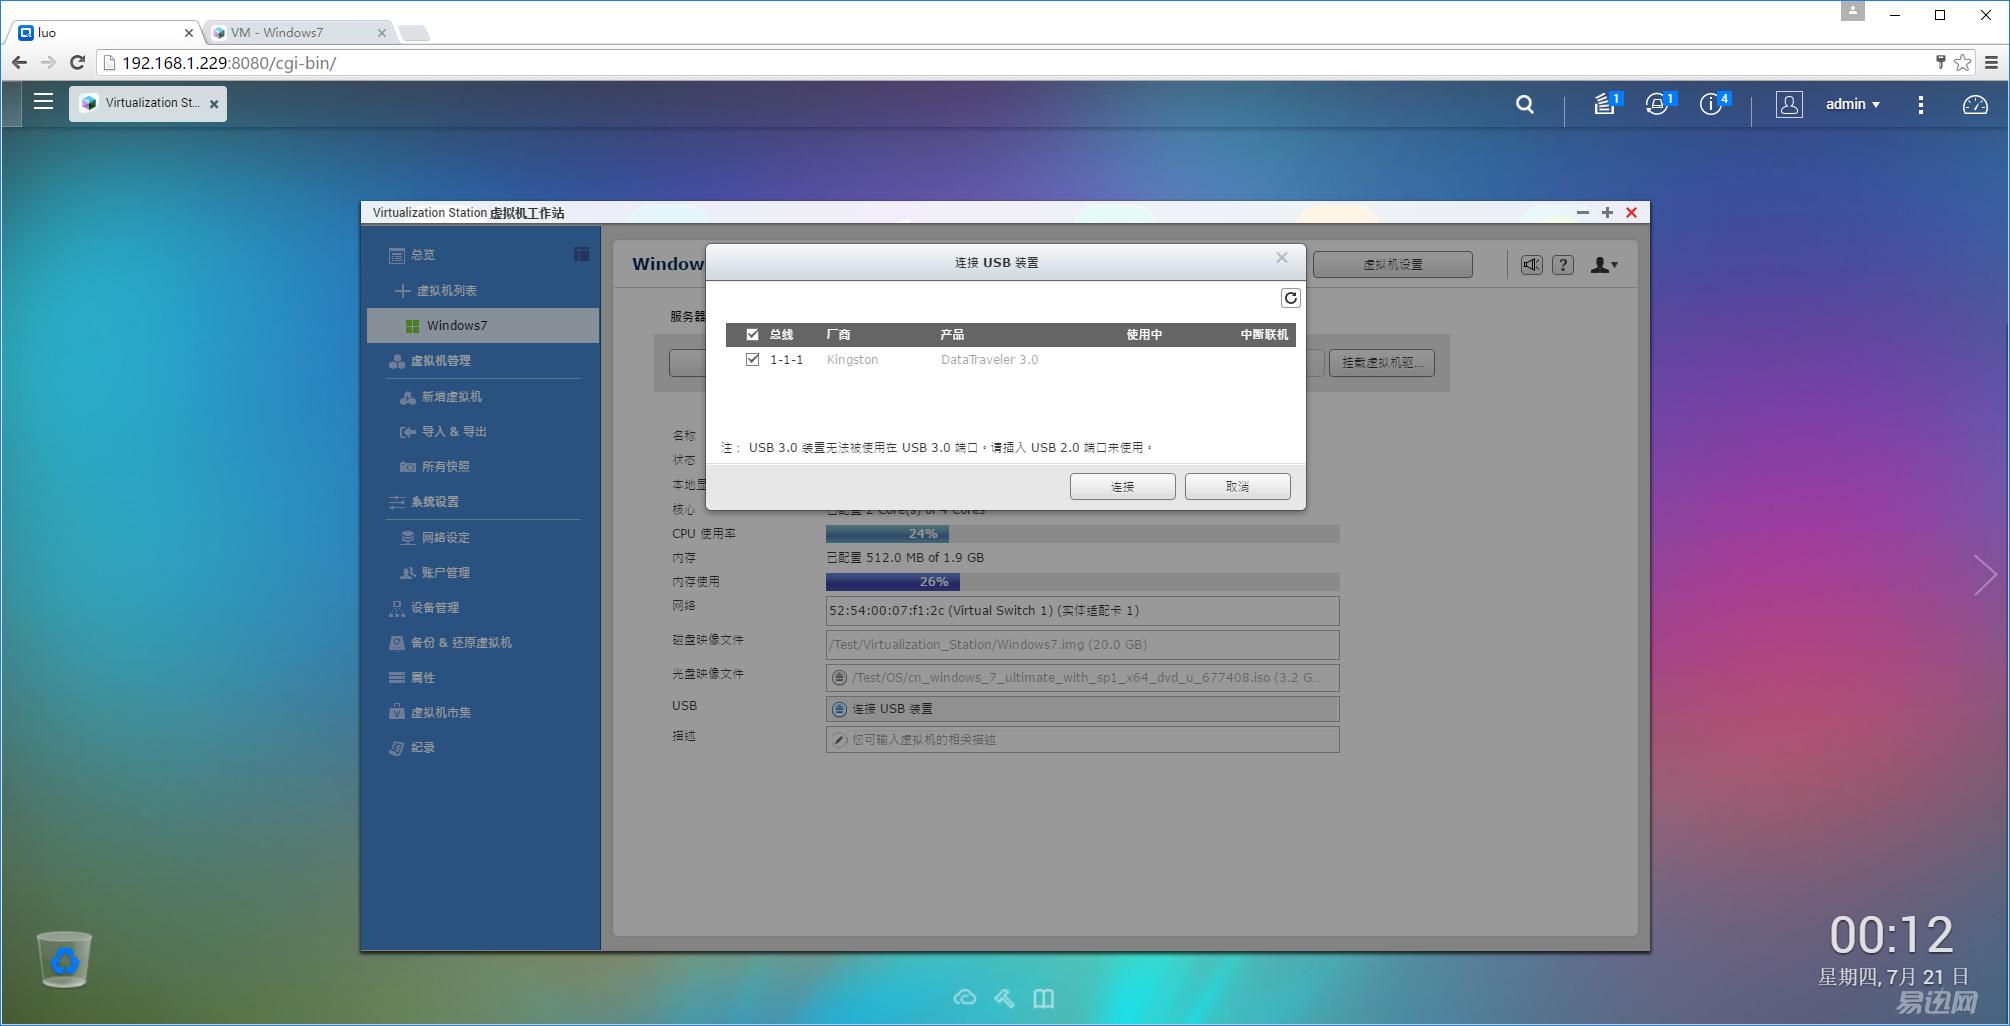Screen dimensions: 2010x1026
Task: Close the 连接 USB 装置 dialog
Action: [1282, 258]
